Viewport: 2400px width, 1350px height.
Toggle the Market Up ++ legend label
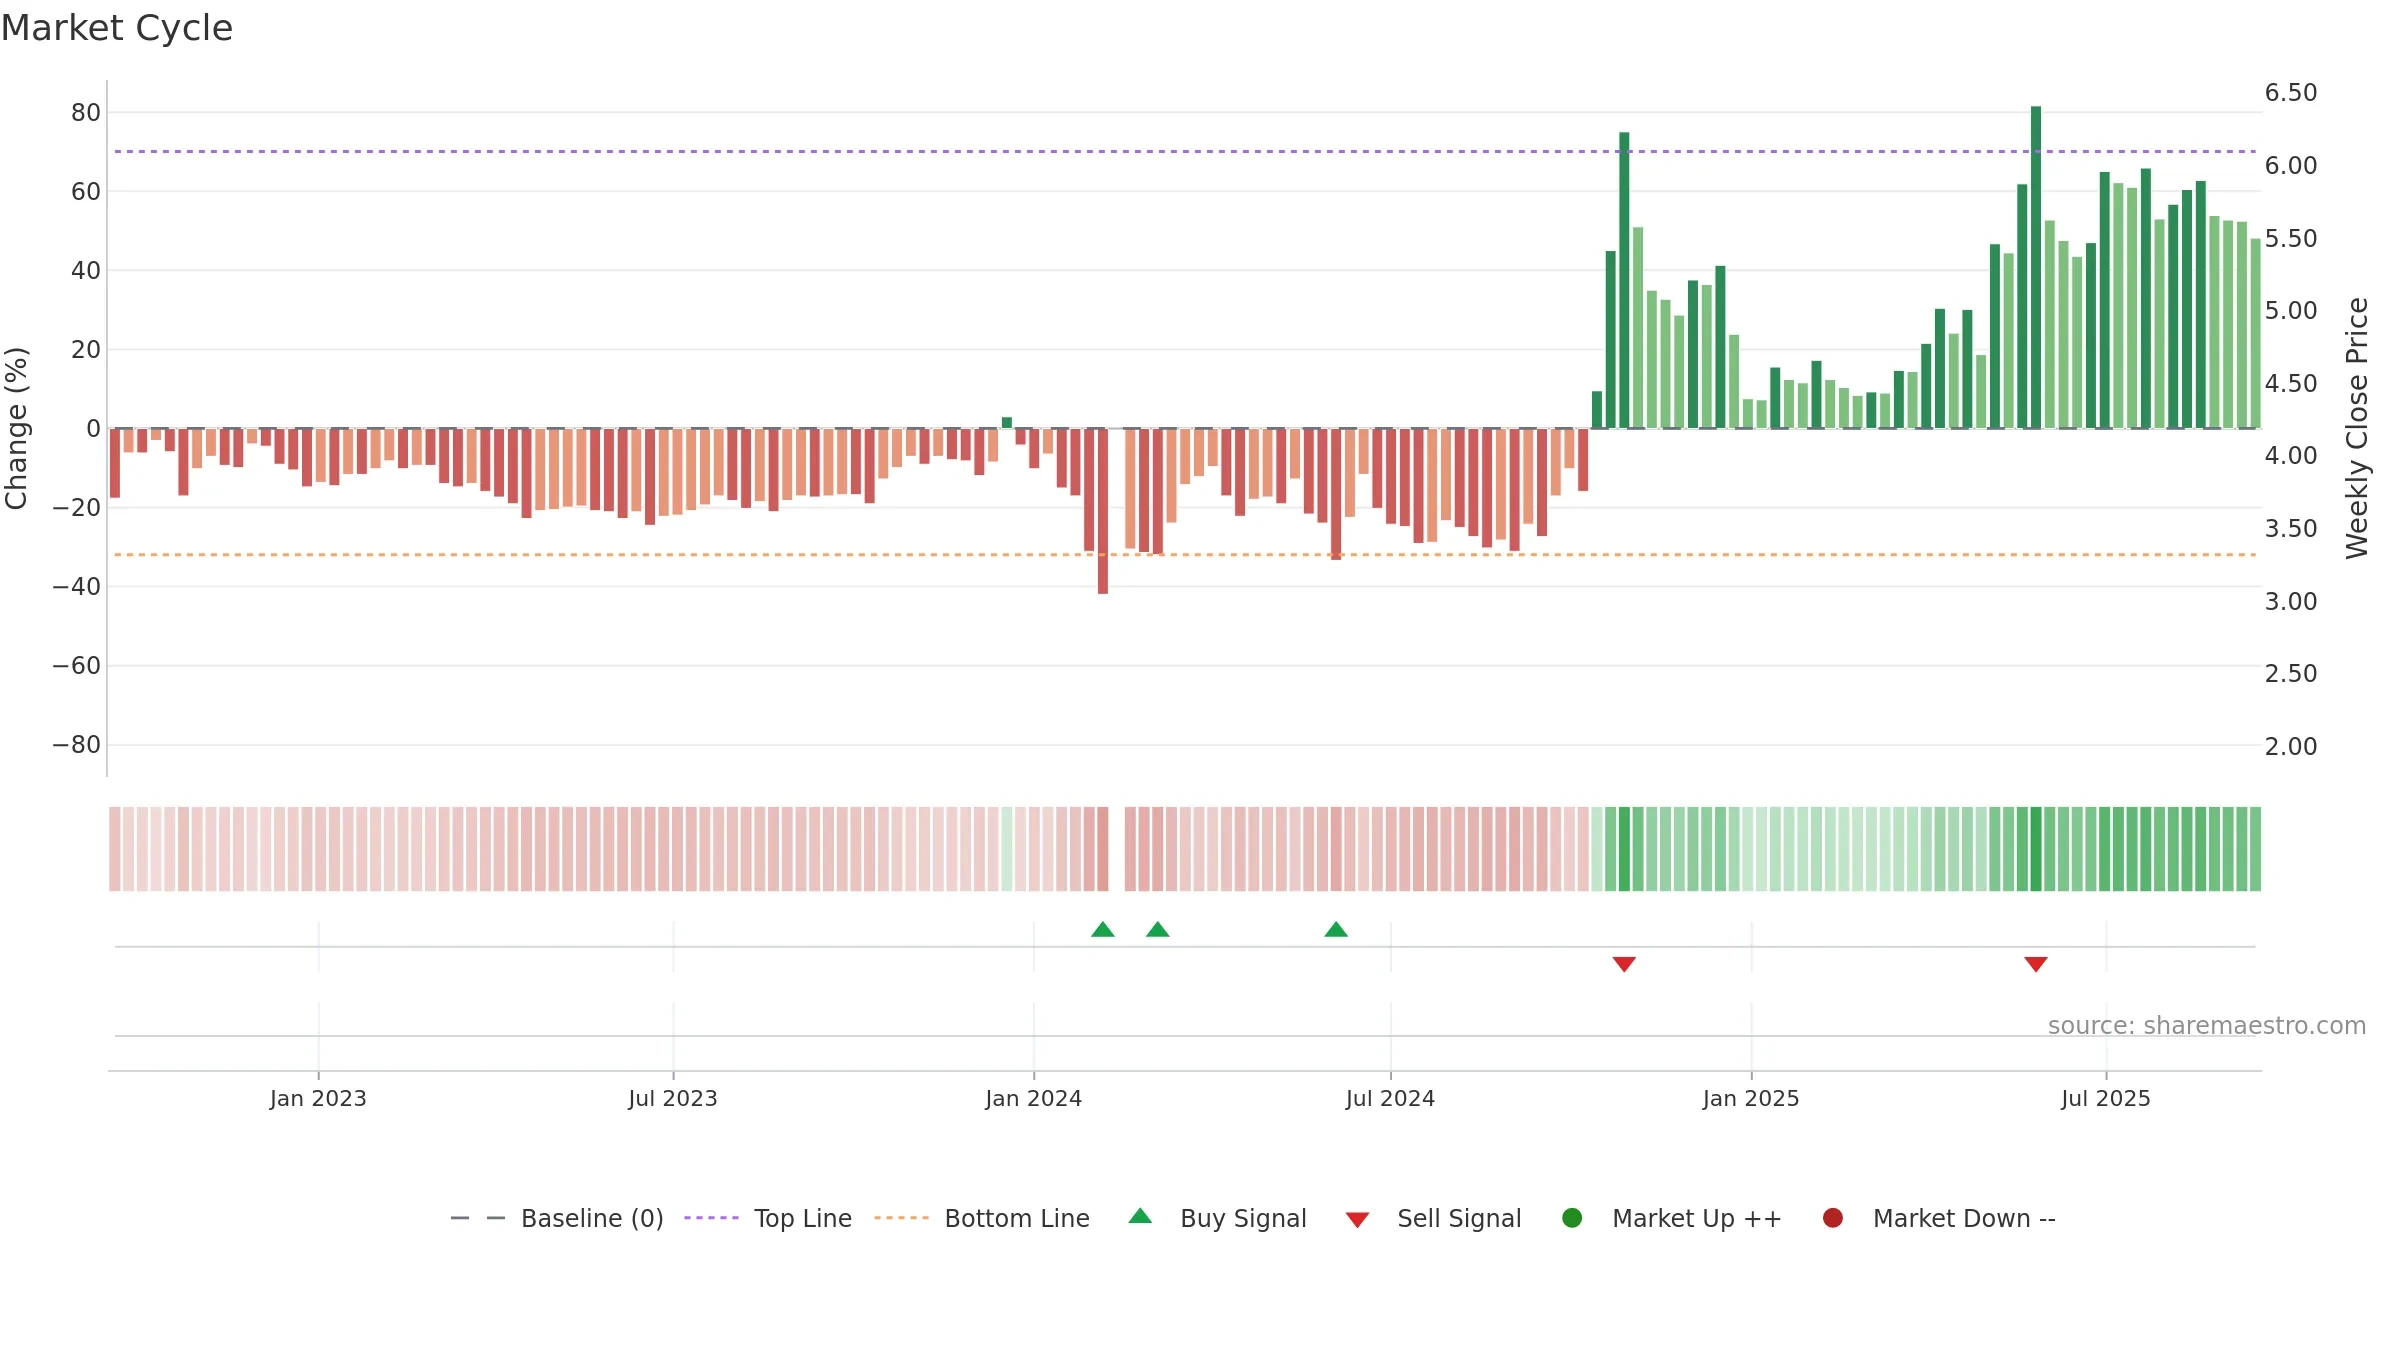click(1697, 1218)
